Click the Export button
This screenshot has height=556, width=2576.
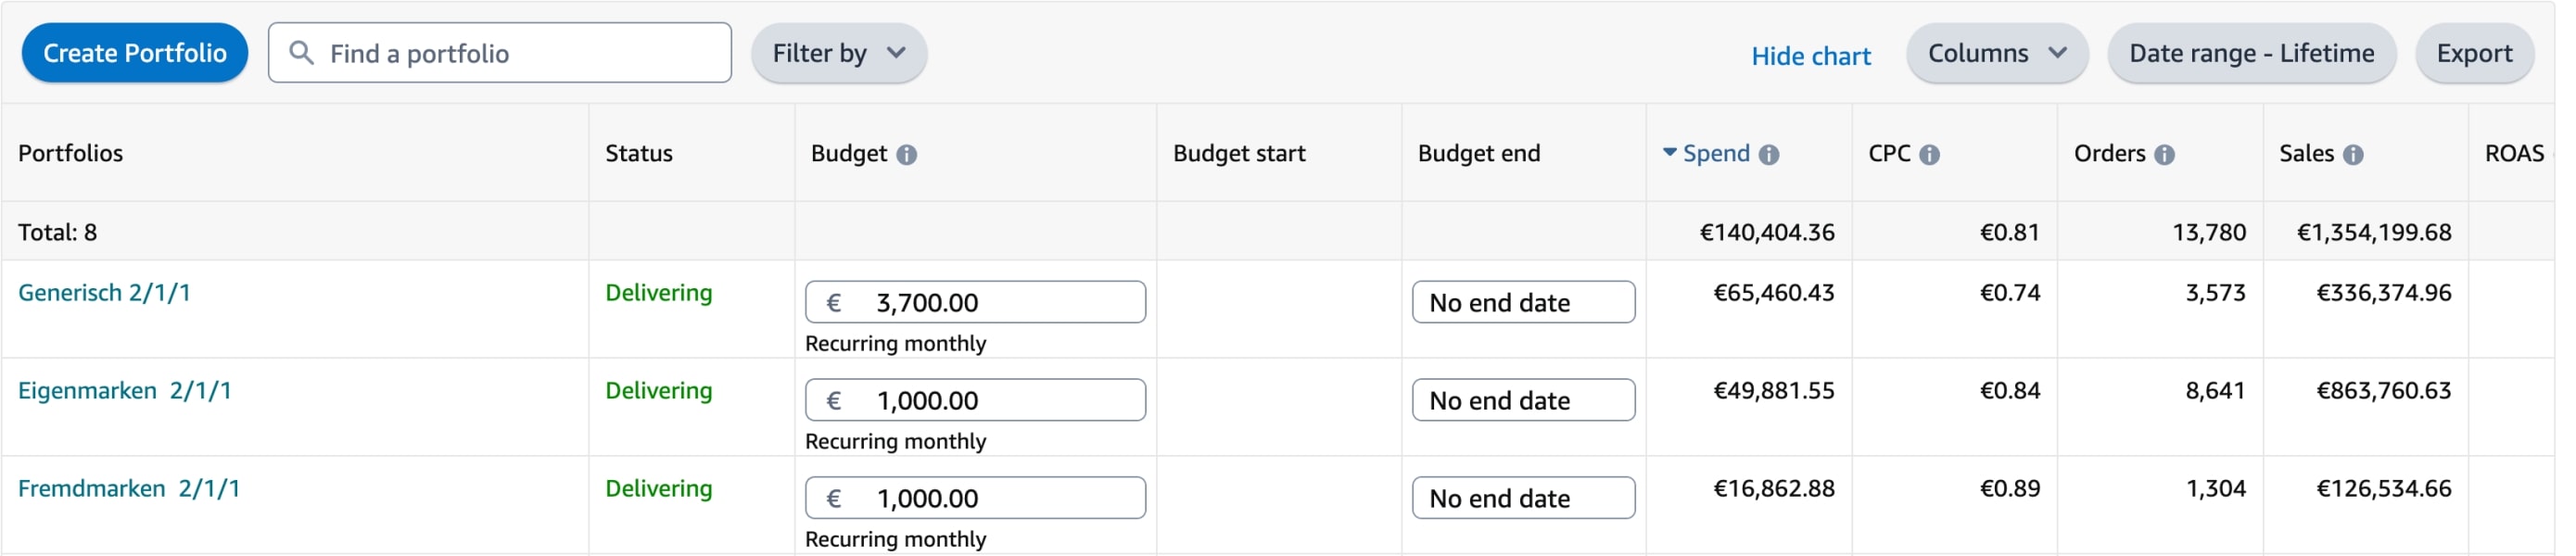coord(2474,53)
